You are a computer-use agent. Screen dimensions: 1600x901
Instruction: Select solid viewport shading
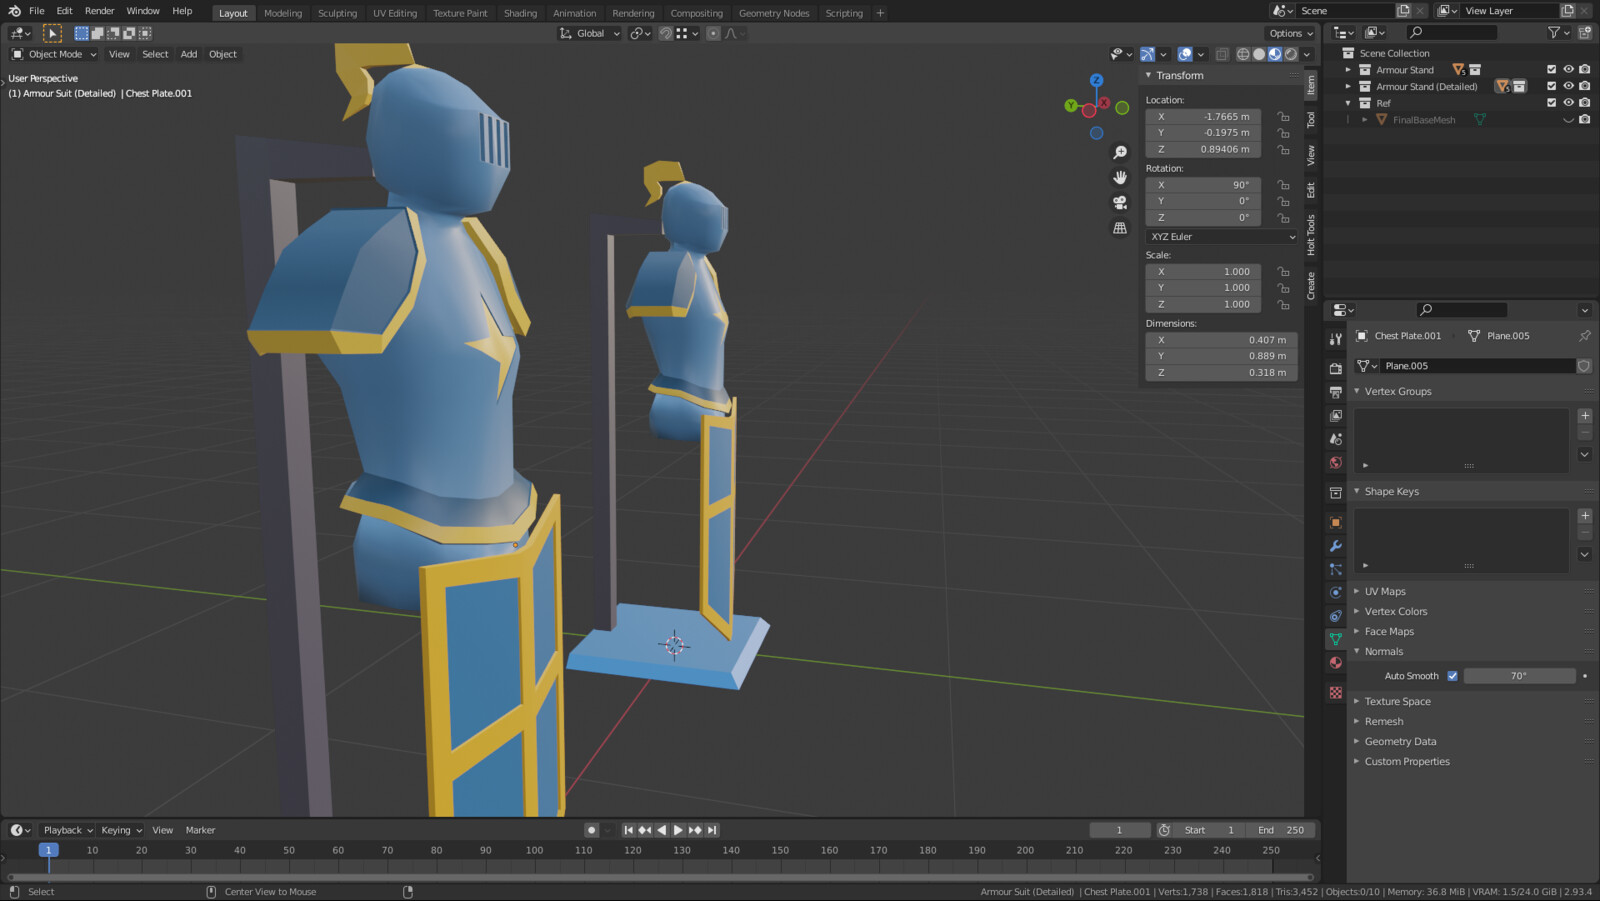(1259, 54)
